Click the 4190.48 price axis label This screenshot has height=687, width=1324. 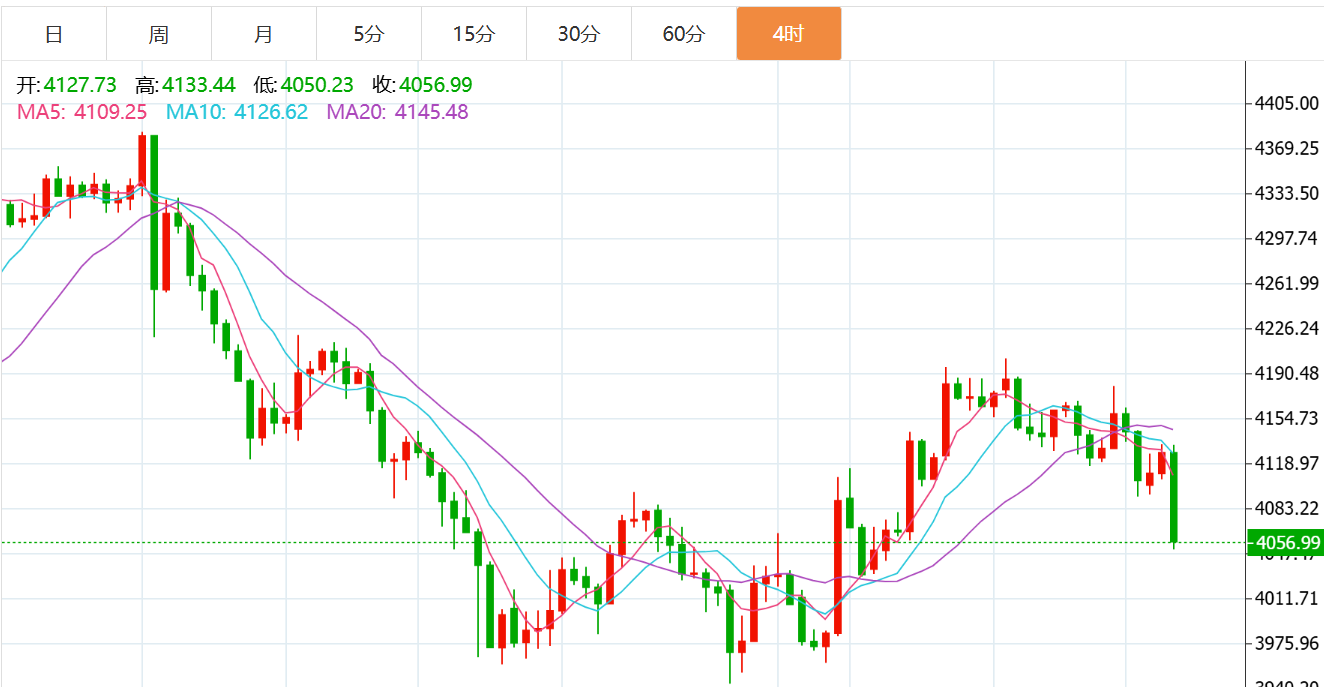[x=1288, y=373]
